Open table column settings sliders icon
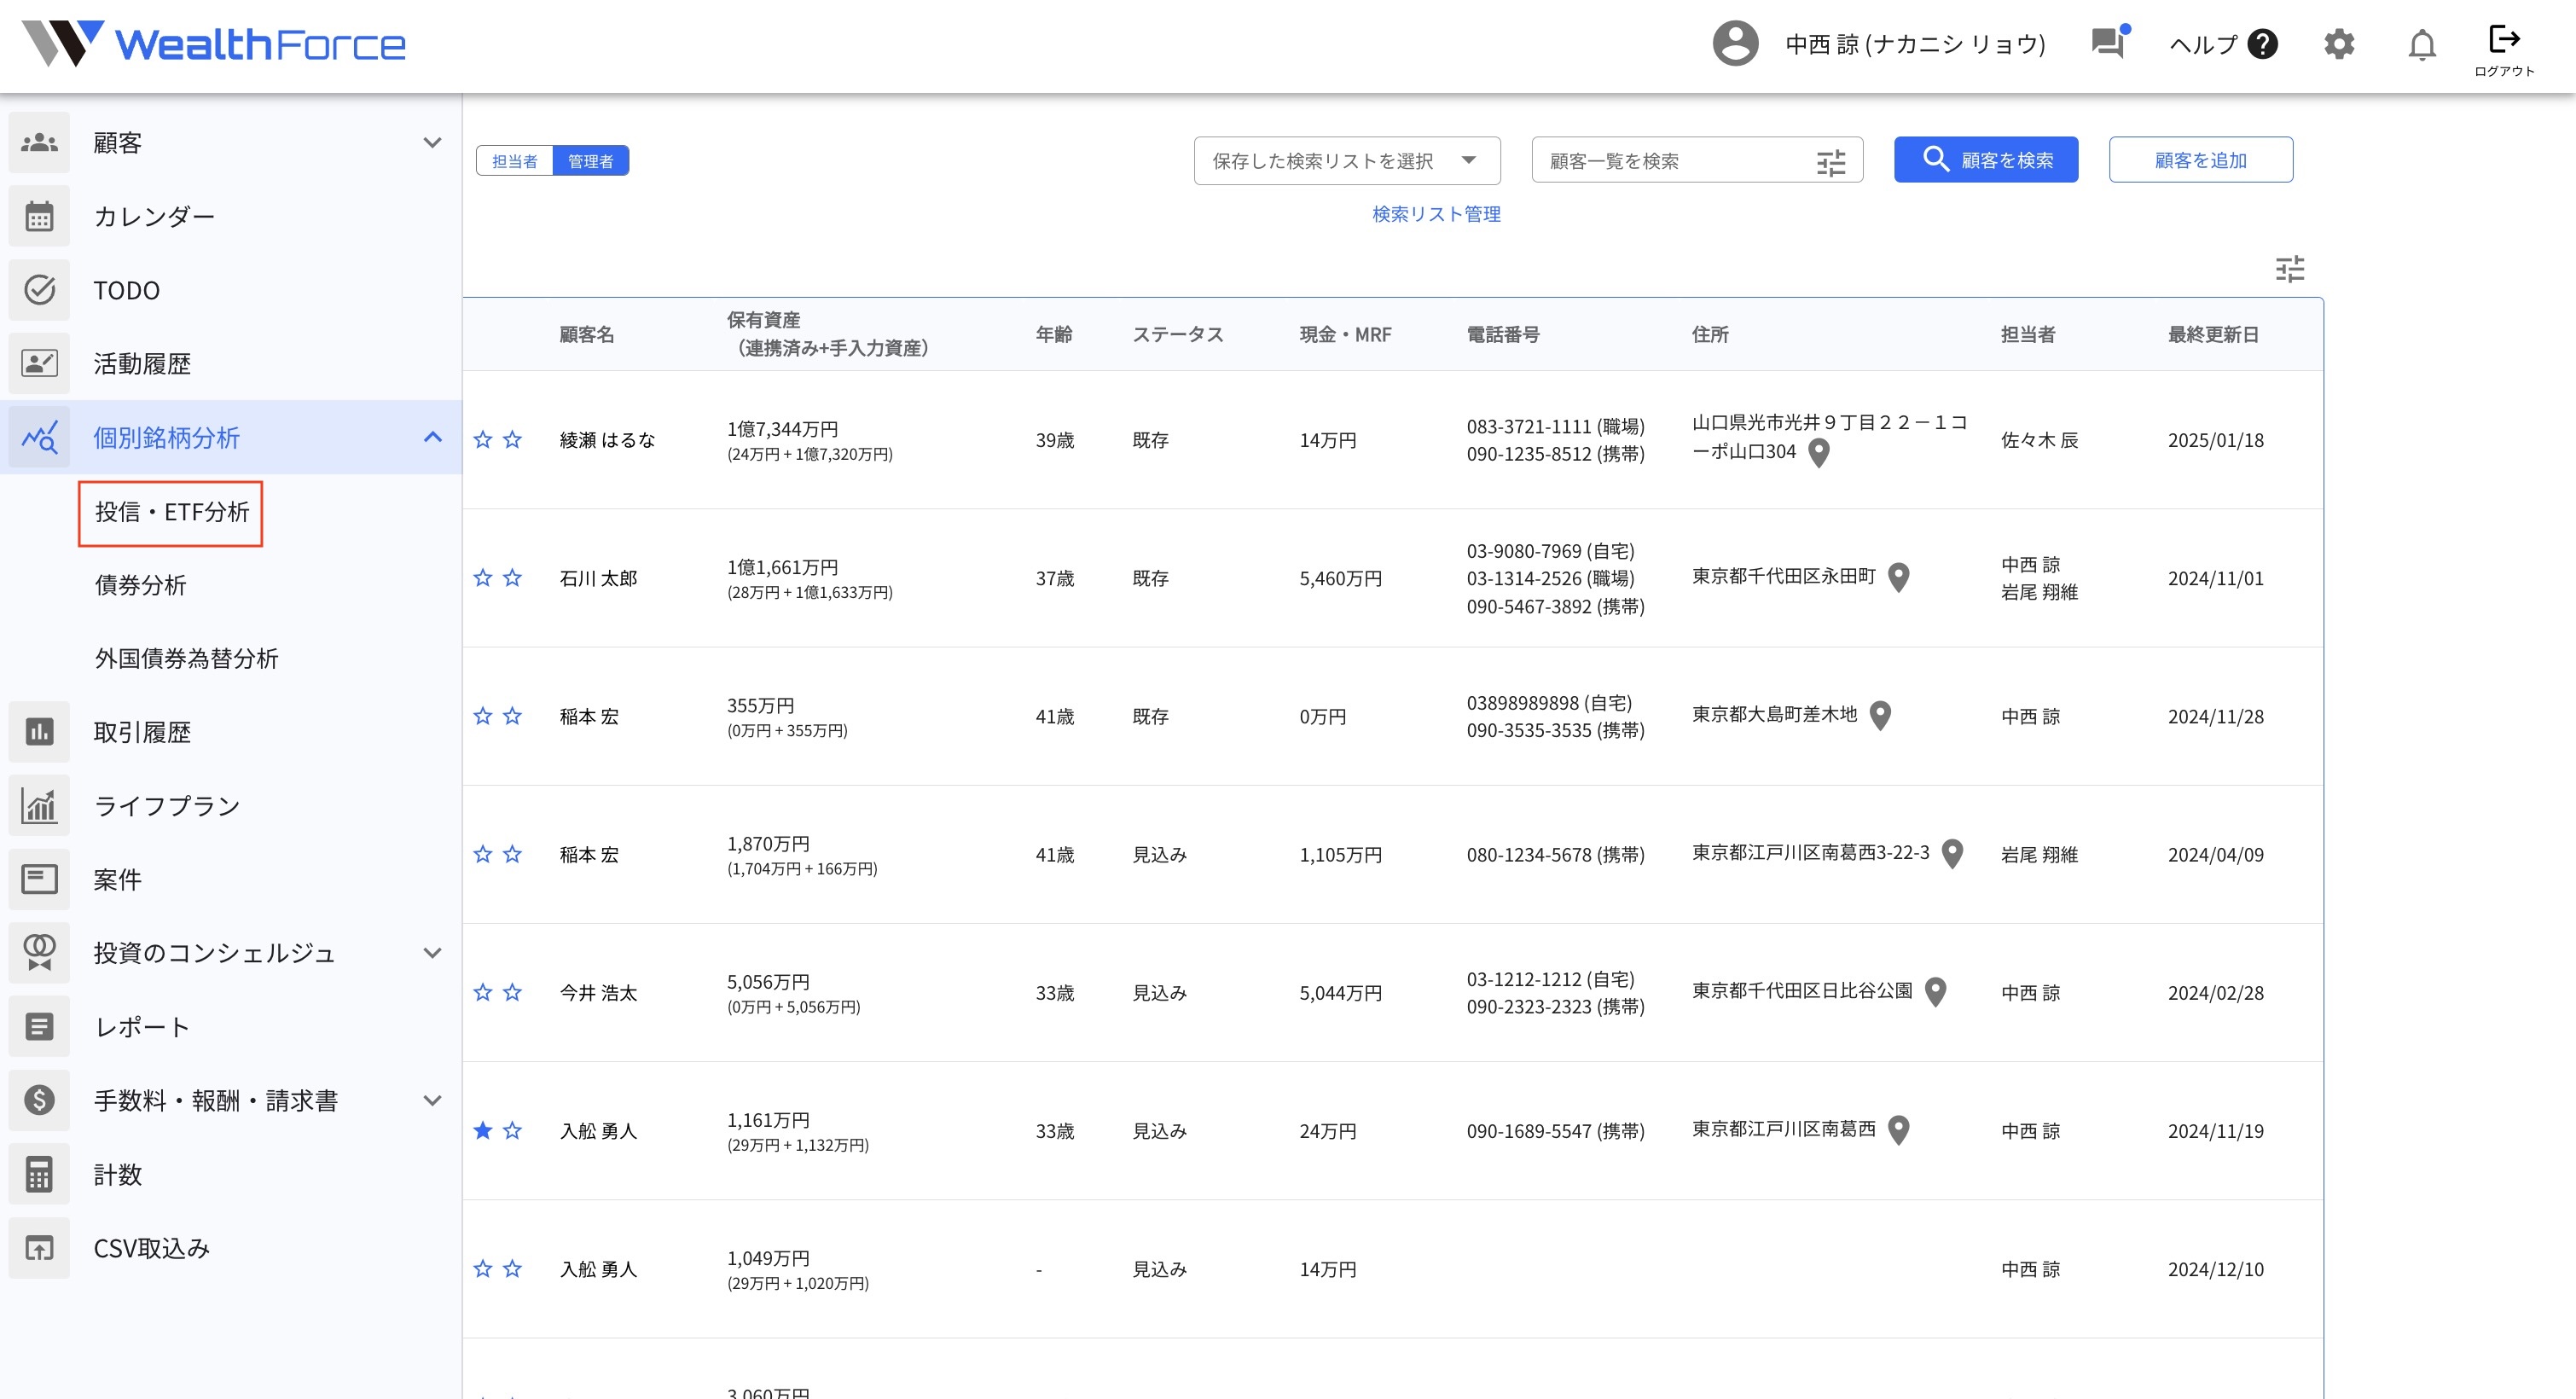Viewport: 2576px width, 1399px height. tap(2289, 269)
